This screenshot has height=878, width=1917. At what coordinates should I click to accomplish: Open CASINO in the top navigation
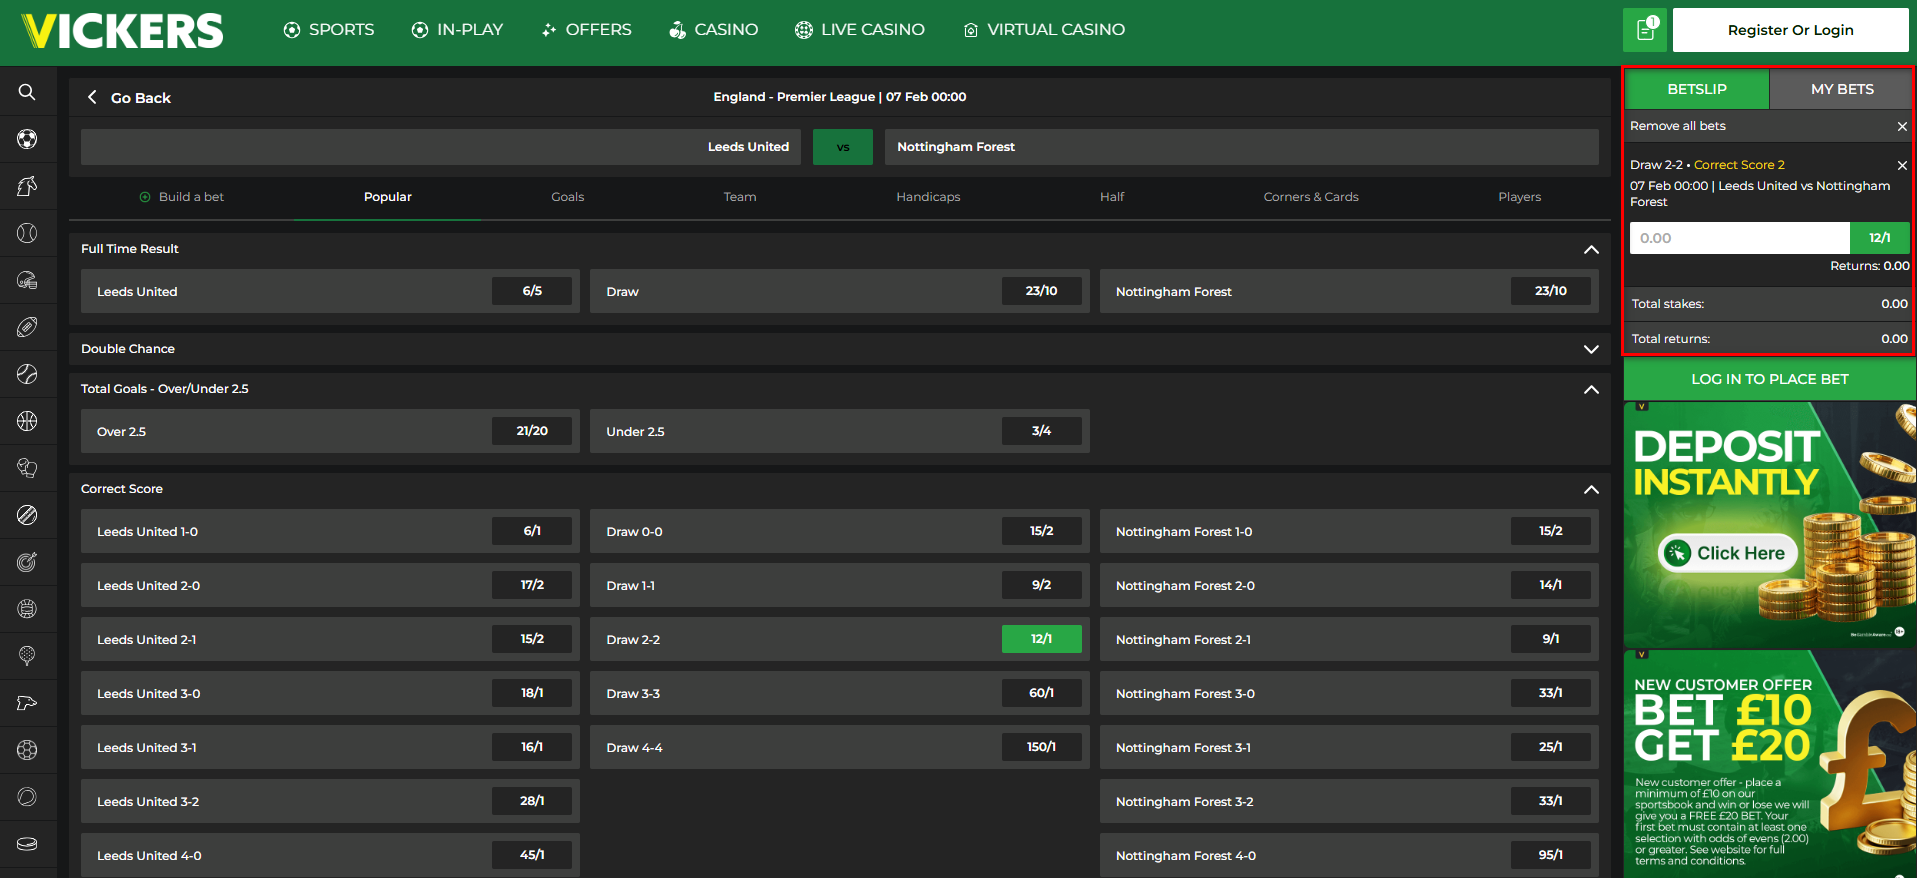pos(713,30)
